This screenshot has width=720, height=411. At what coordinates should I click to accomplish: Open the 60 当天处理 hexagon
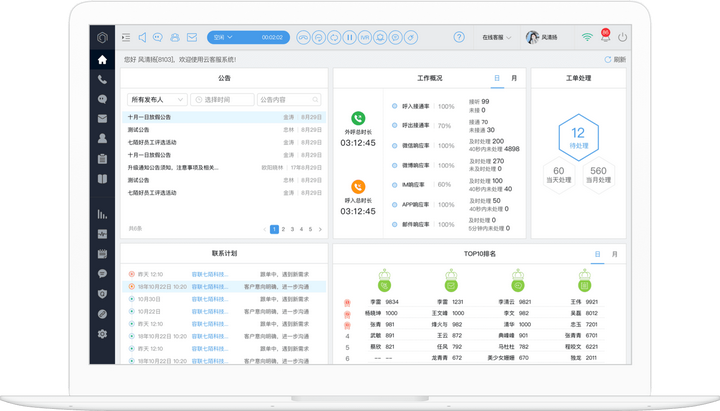point(559,175)
